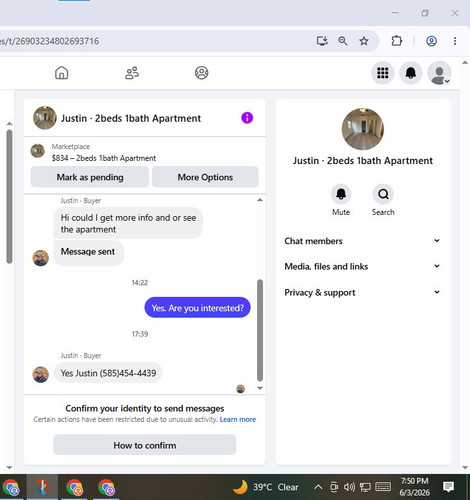Open the Learn more link
Image resolution: width=470 pixels, height=500 pixels.
(x=238, y=419)
